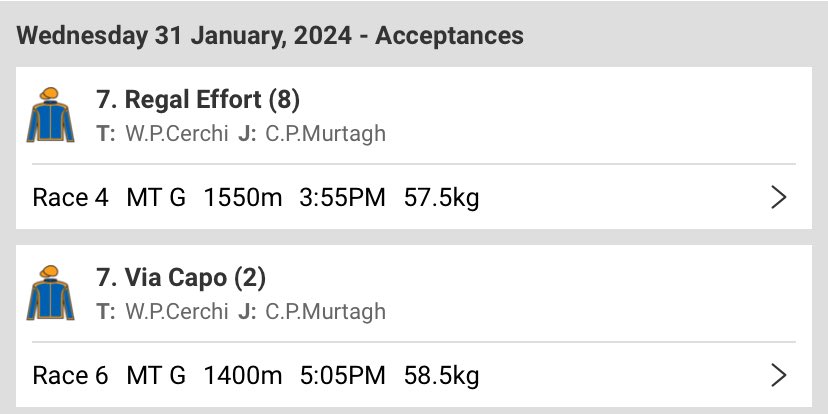Click the Race 4 label
828x414 pixels.
pyautogui.click(x=70, y=198)
